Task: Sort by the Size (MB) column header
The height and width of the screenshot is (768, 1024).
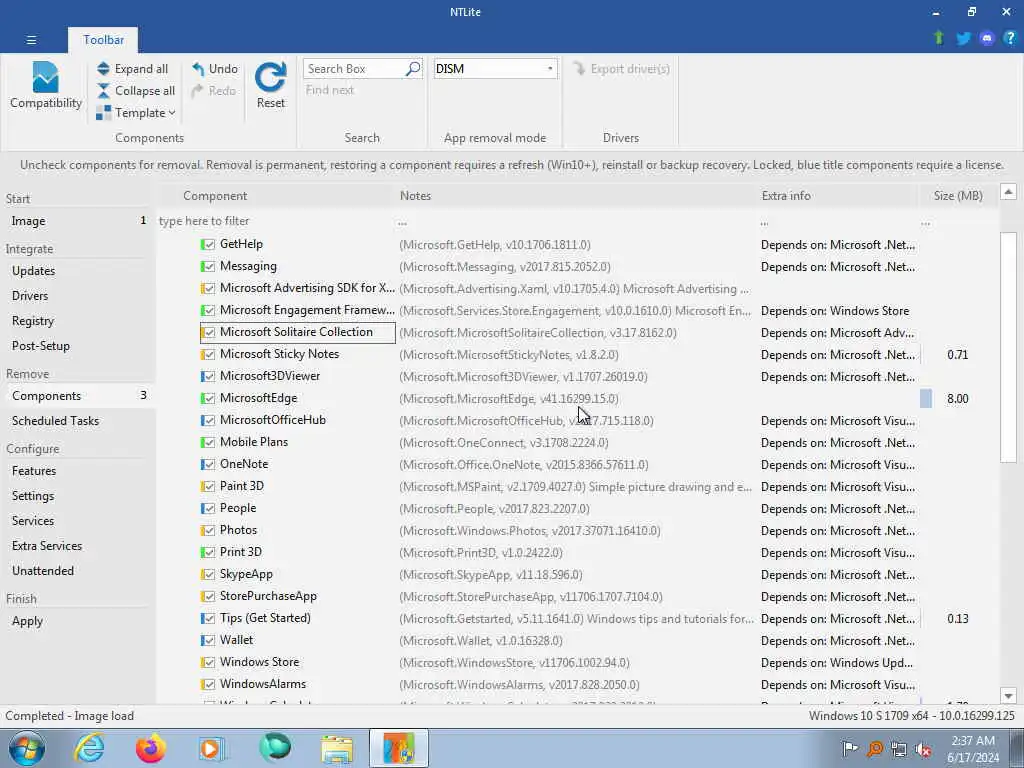Action: point(958,196)
